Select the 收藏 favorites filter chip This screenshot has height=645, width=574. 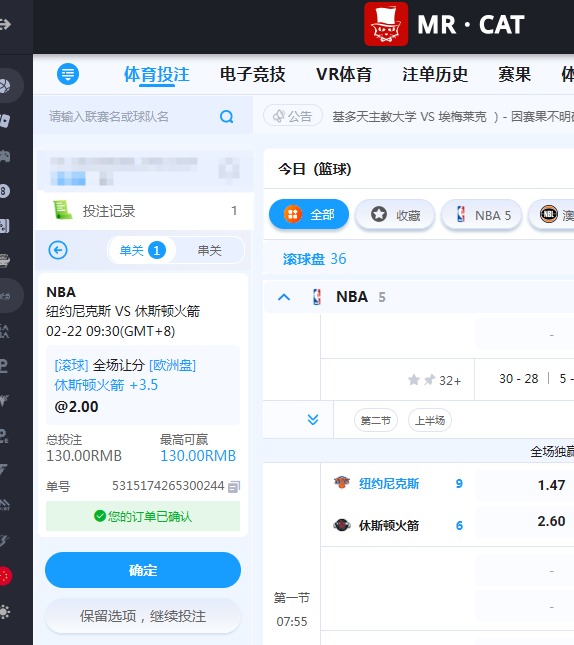395,215
